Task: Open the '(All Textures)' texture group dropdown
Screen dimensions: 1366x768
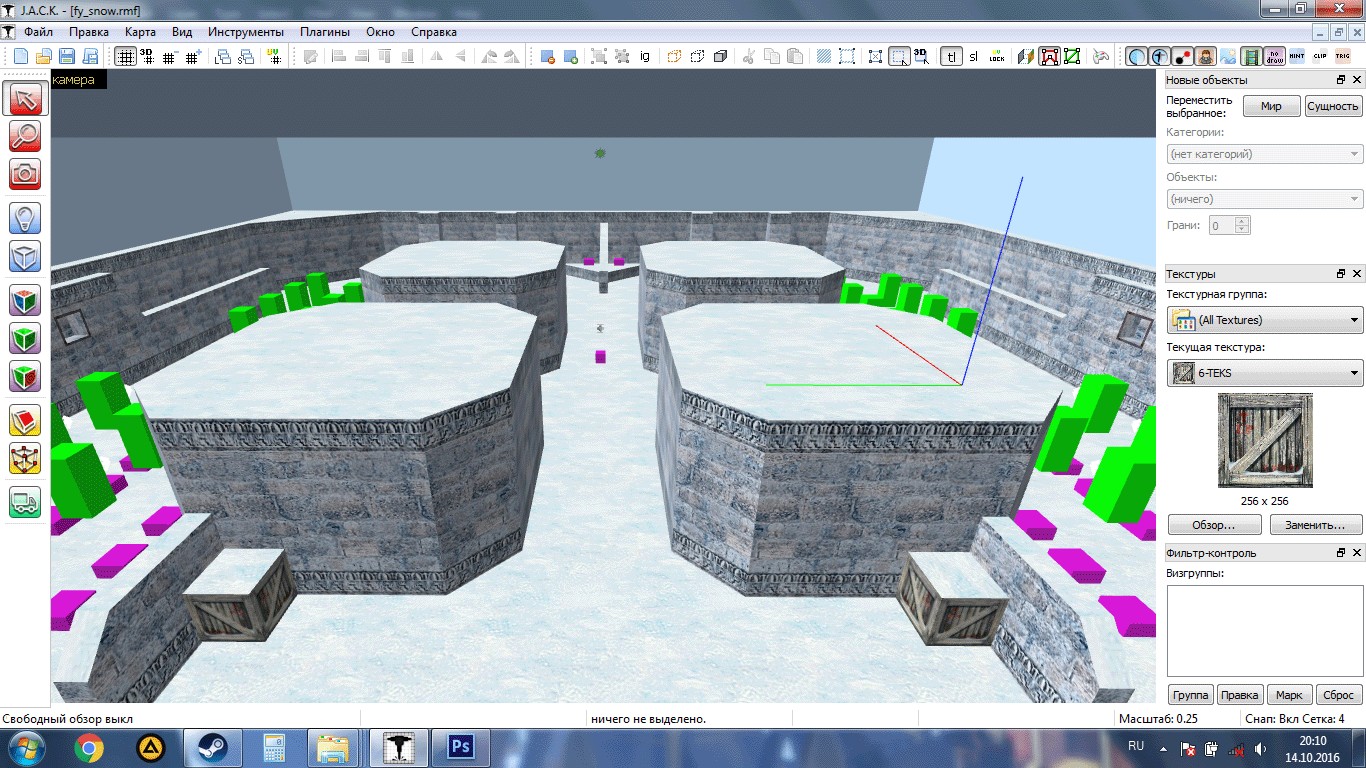Action: click(1352, 320)
